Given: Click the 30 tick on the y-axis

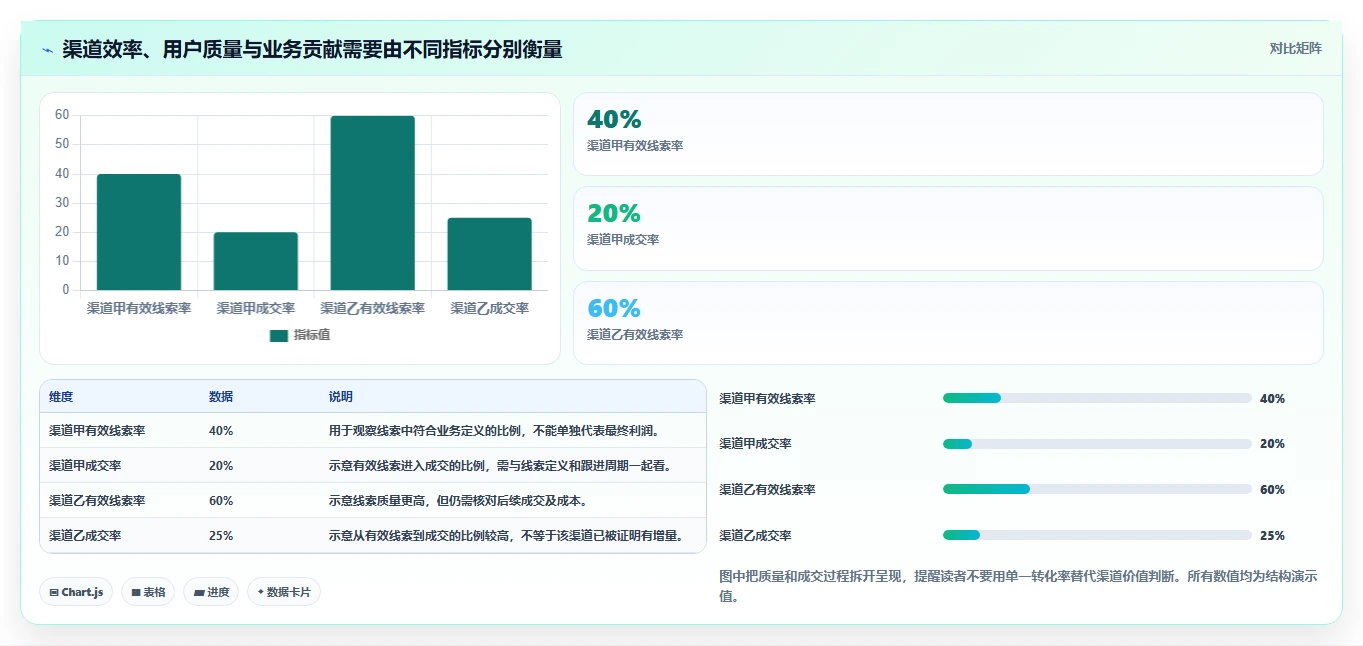Looking at the screenshot, I should coord(62,203).
